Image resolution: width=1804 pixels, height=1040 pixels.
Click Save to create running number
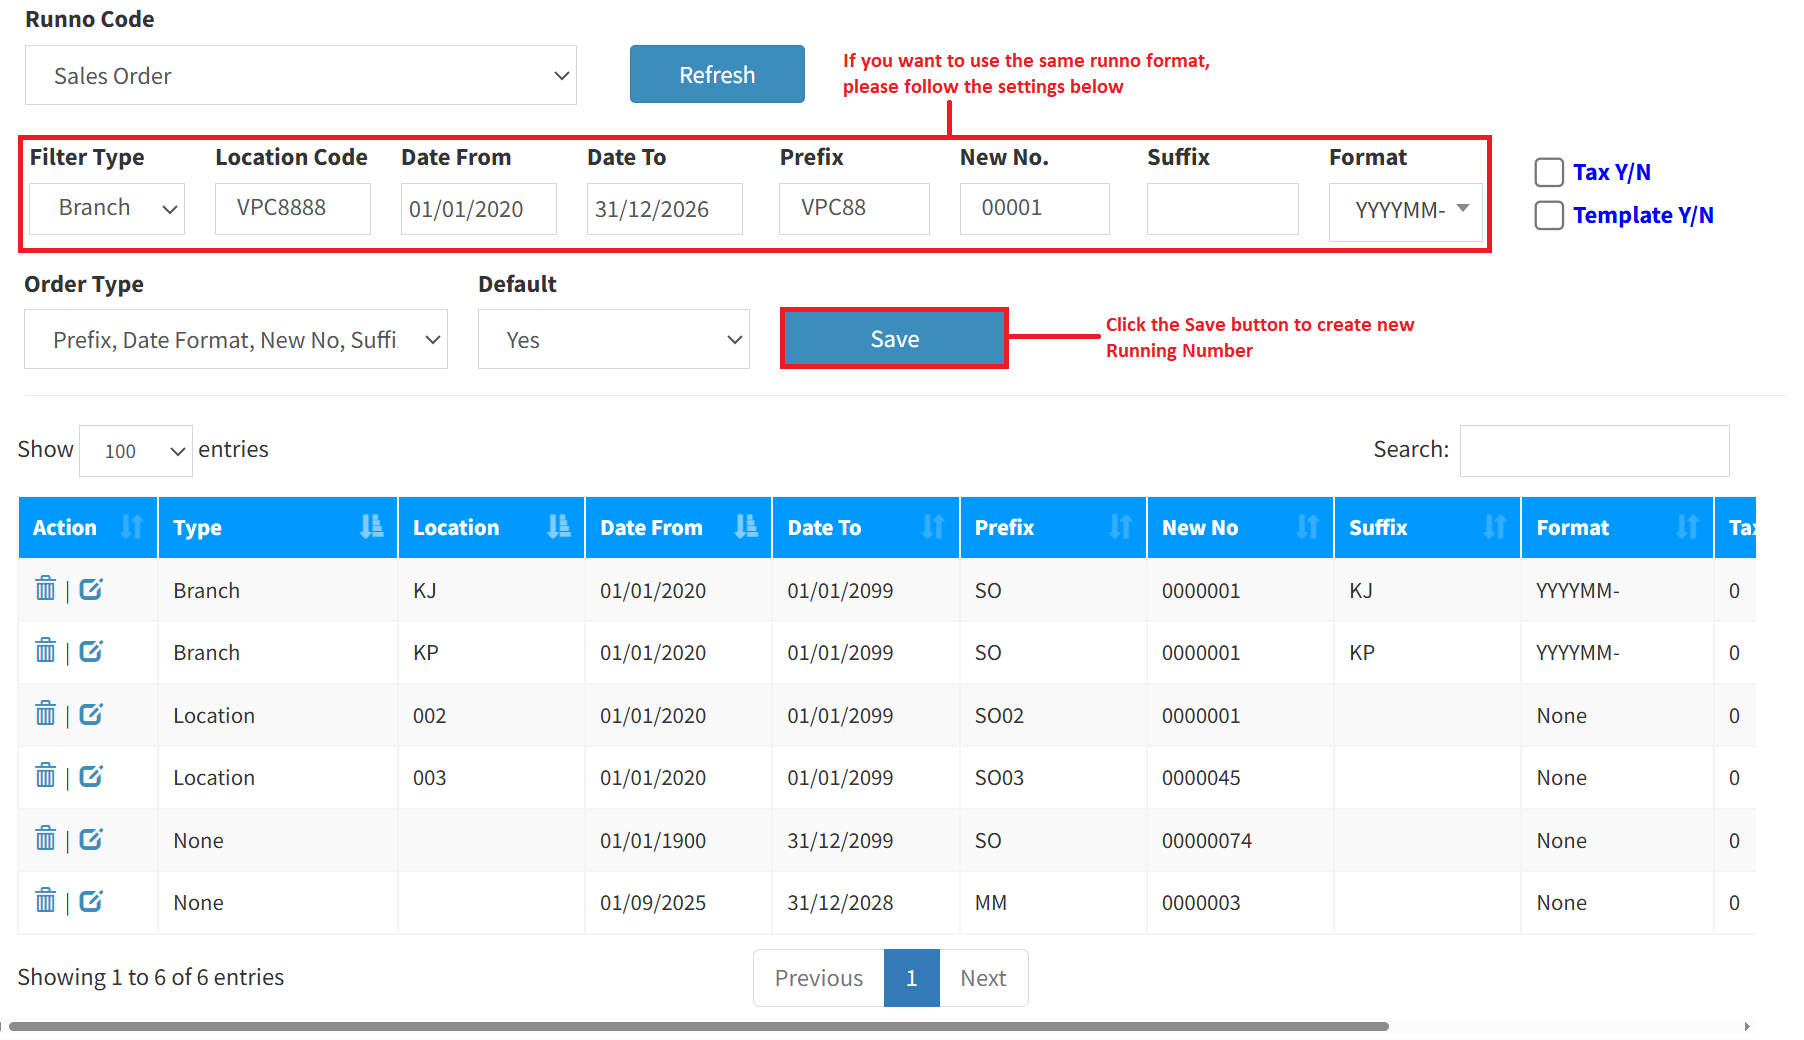894,339
